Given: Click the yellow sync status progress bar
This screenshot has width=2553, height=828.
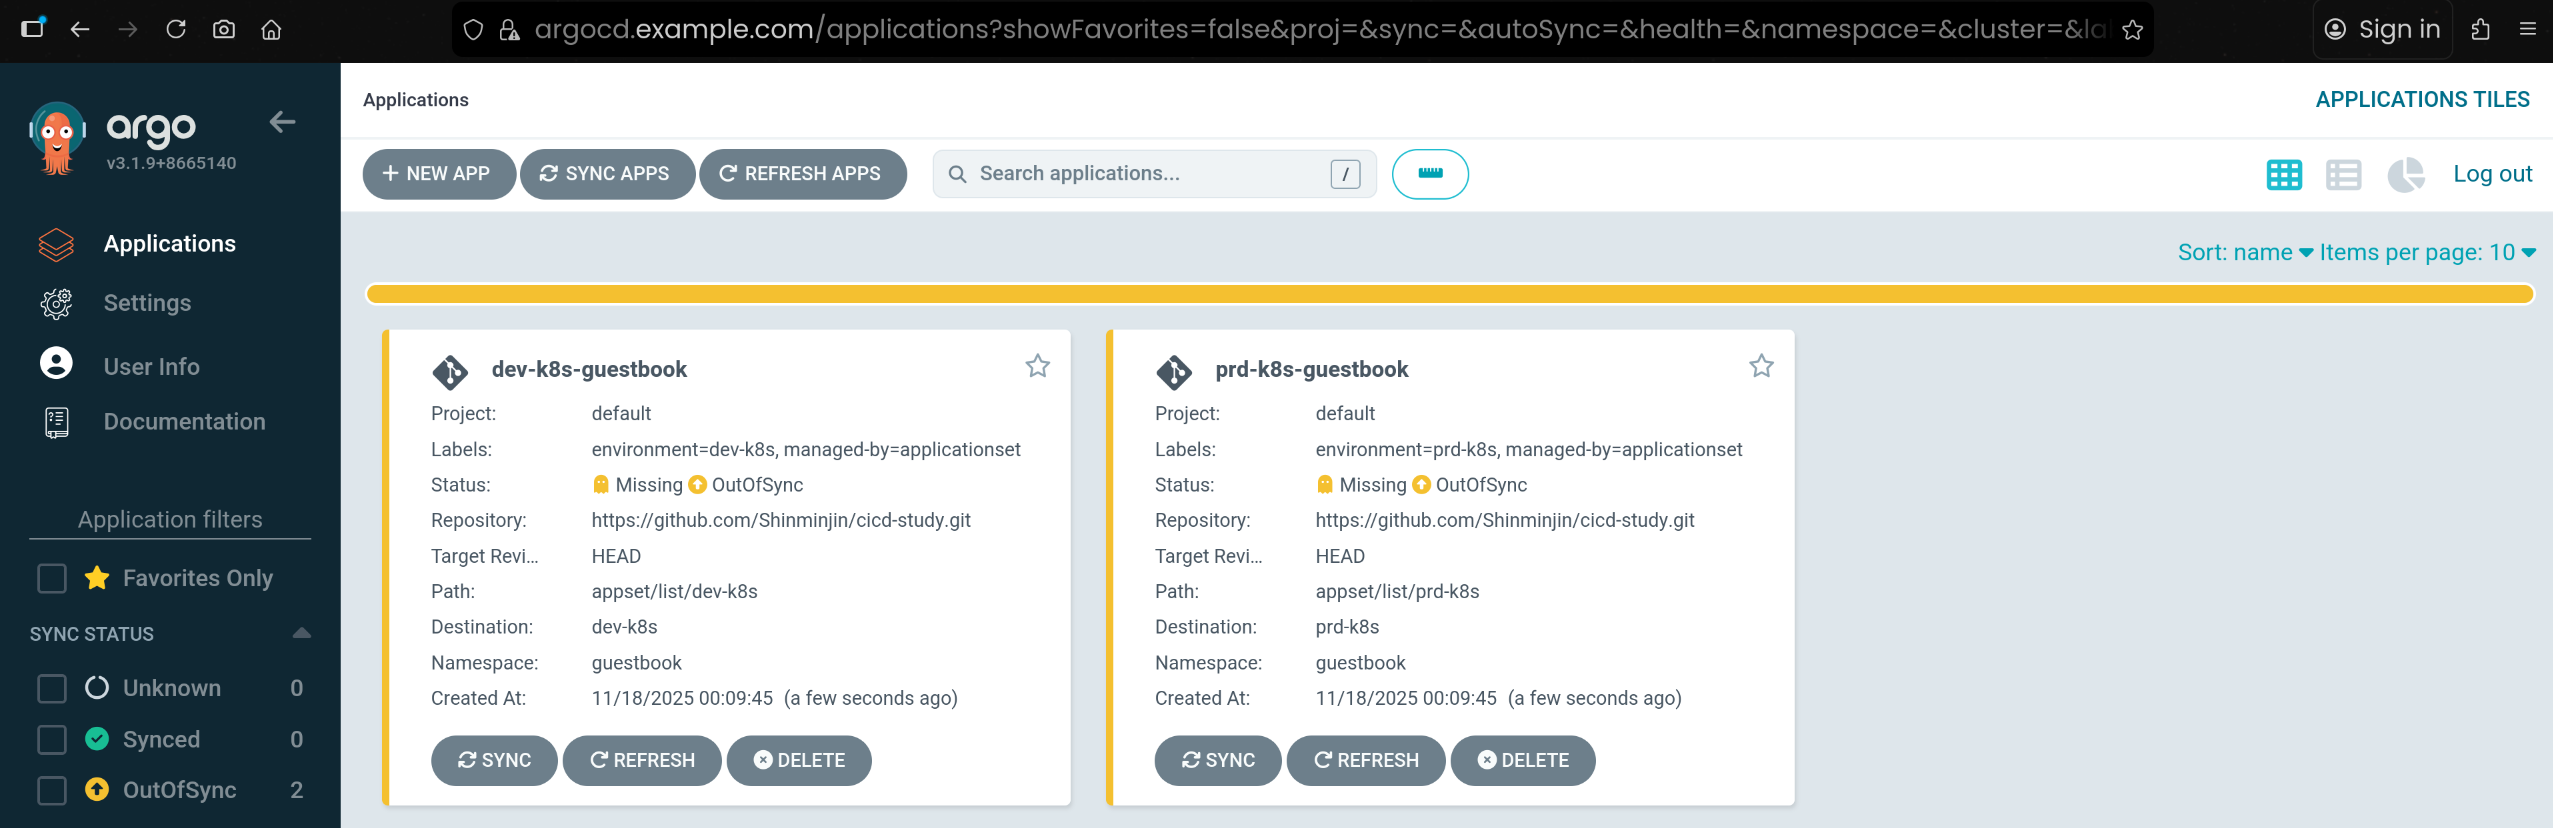Looking at the screenshot, I should (1449, 294).
